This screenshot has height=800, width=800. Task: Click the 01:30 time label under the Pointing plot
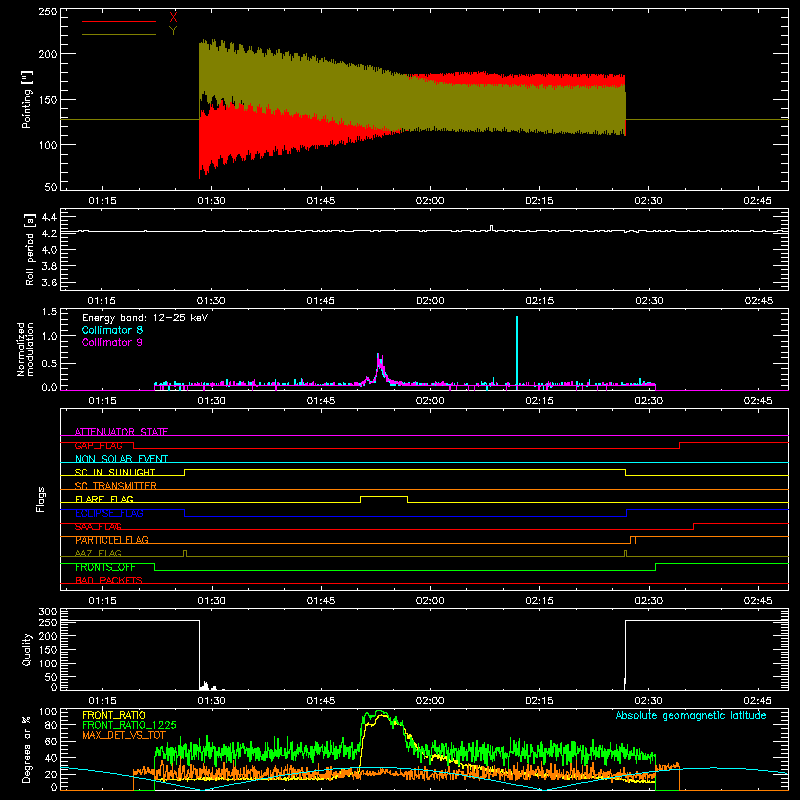[211, 201]
